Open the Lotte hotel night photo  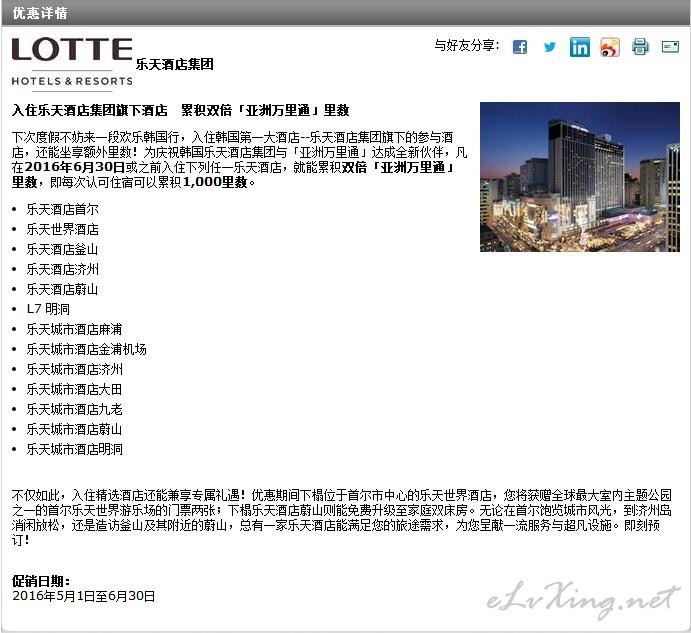(x=580, y=177)
